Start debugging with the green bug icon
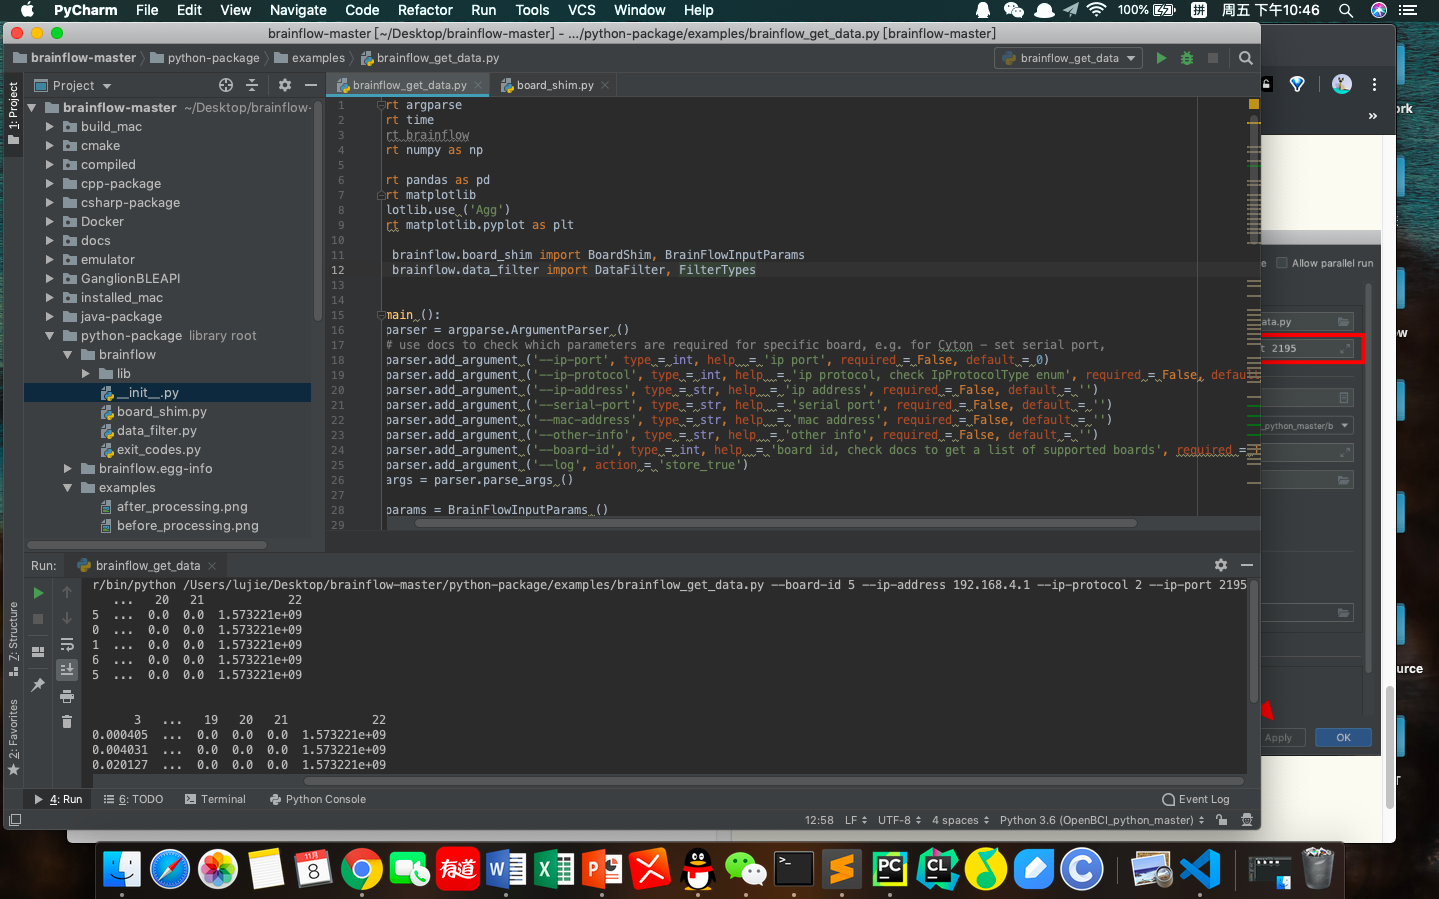 pos(1187,58)
